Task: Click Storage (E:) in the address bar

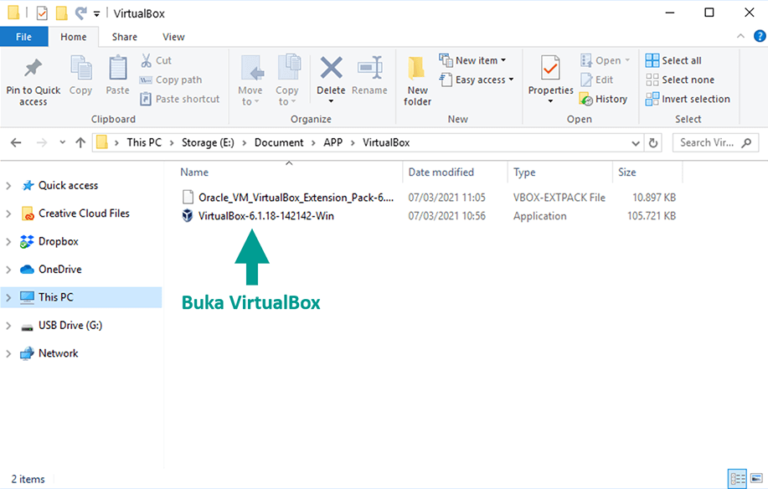Action: click(x=208, y=143)
